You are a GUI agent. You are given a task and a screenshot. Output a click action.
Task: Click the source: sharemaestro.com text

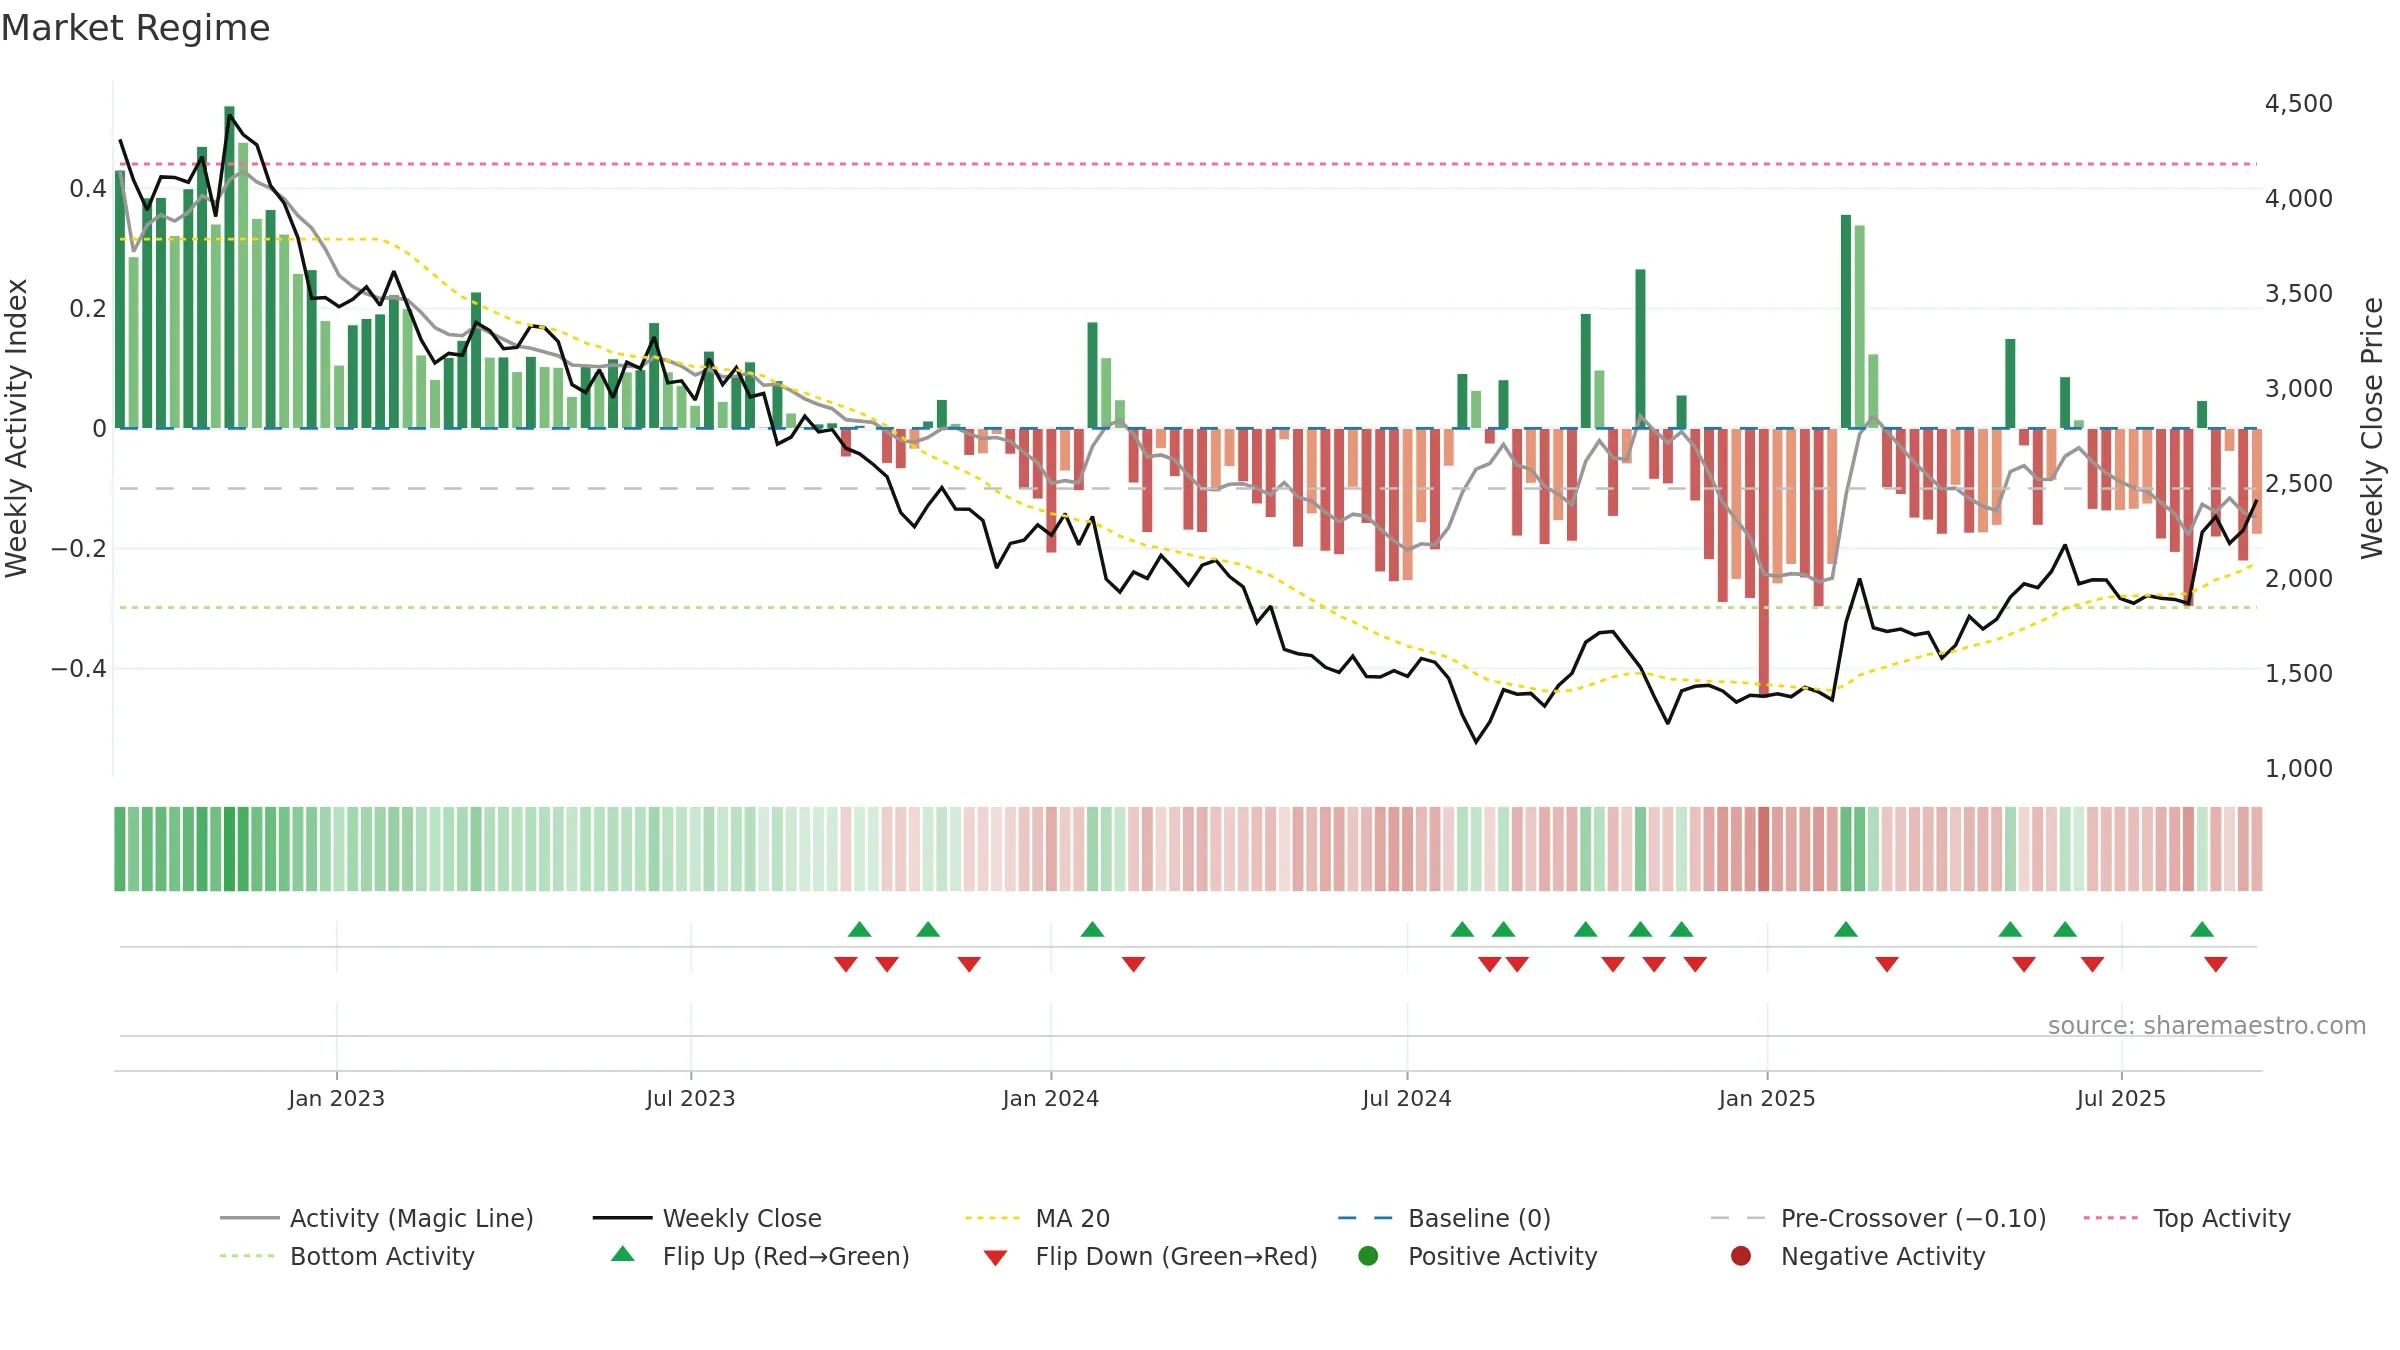point(2207,1026)
